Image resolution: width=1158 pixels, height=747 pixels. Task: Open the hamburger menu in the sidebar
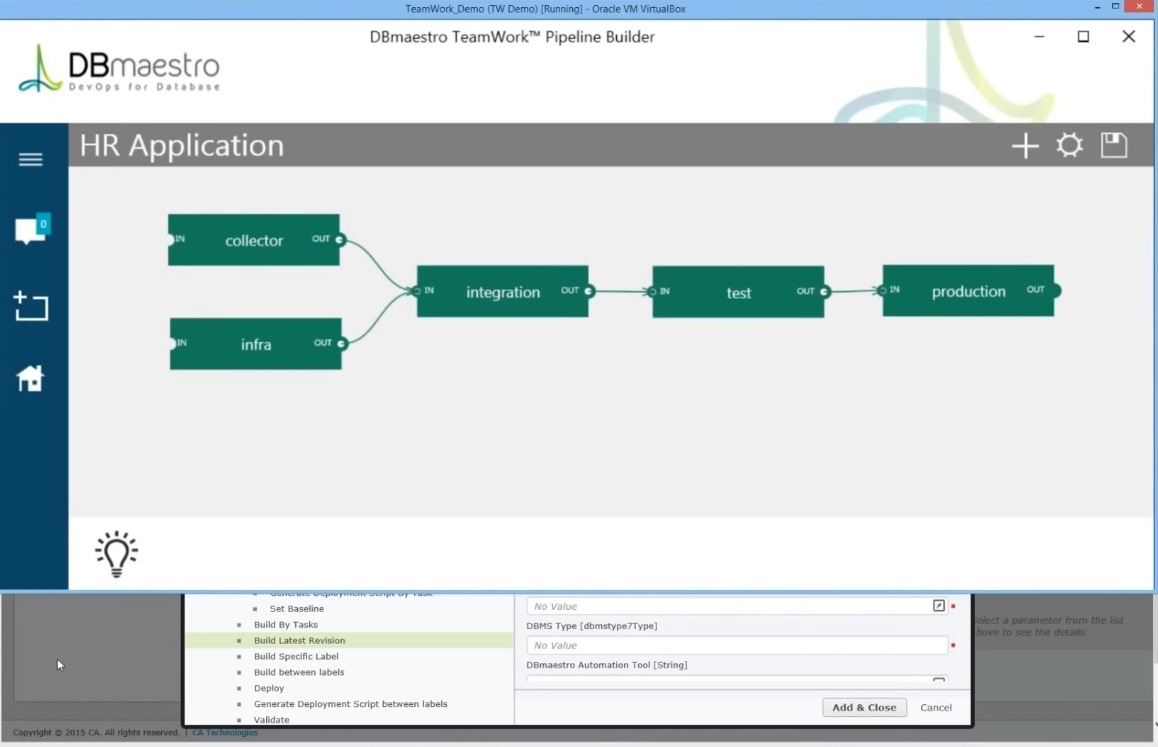click(x=31, y=160)
